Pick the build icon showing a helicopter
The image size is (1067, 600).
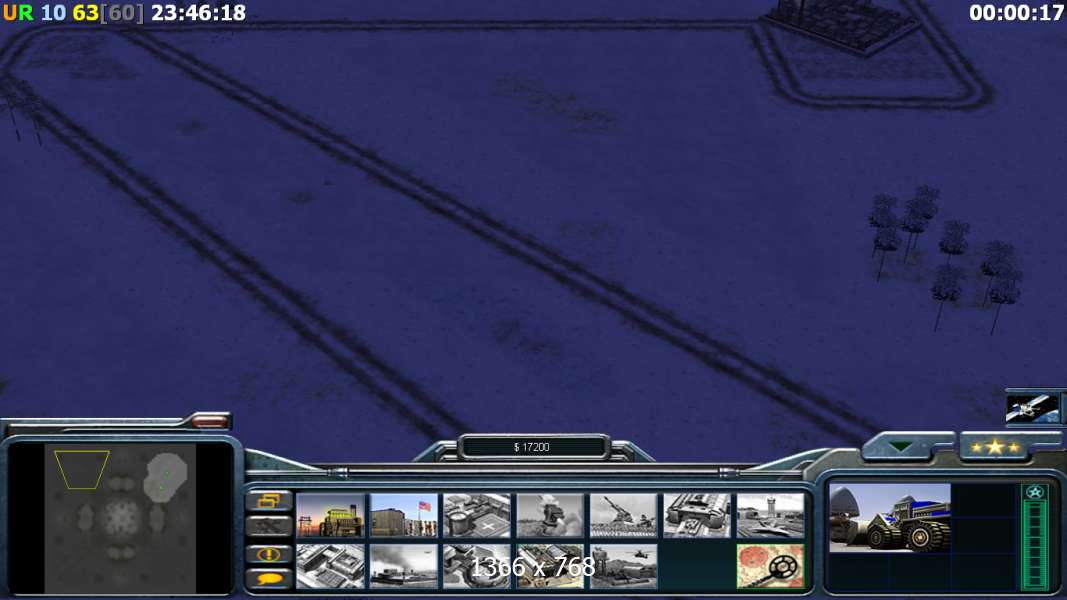624,565
